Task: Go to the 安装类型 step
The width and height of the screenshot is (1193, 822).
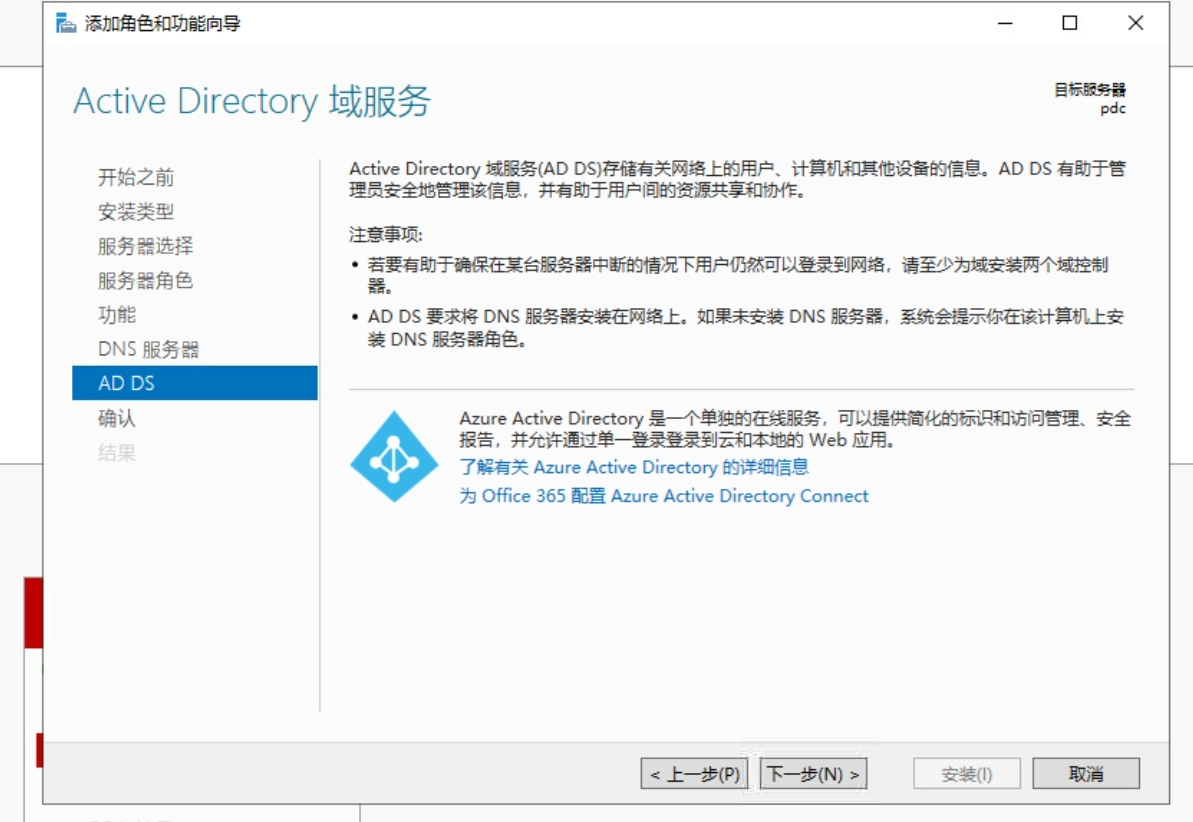Action: [x=136, y=212]
